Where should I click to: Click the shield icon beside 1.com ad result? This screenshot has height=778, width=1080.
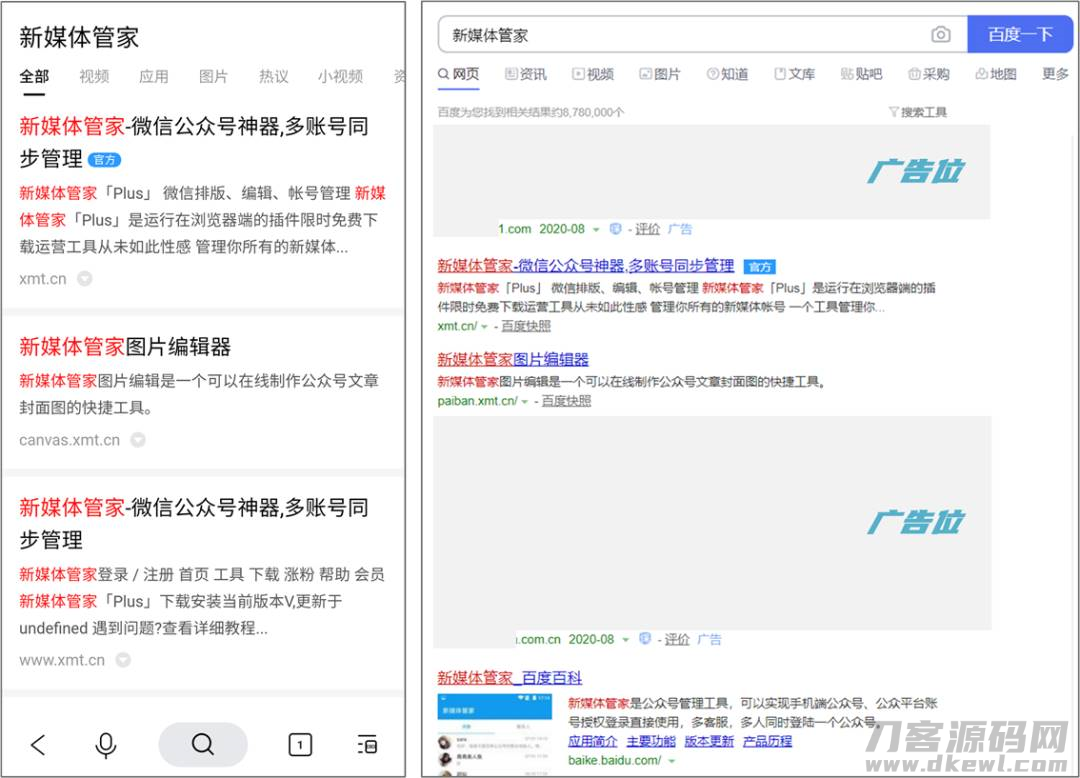[x=615, y=229]
